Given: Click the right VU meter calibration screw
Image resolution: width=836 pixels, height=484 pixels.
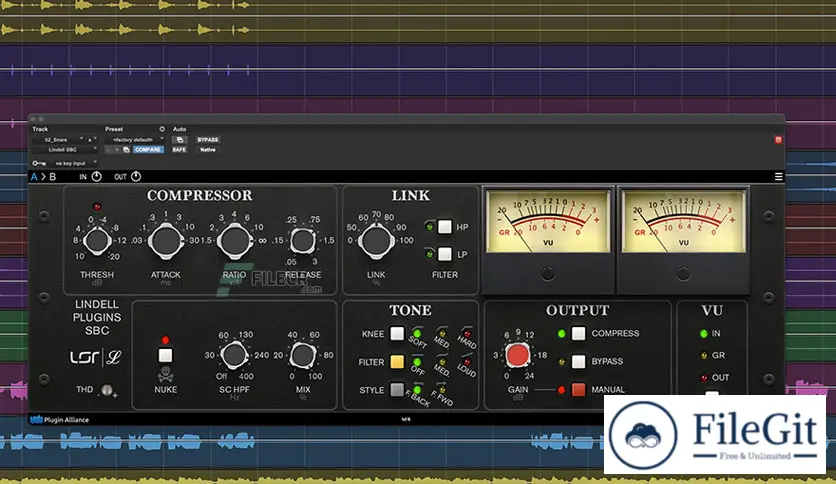Looking at the screenshot, I should tap(683, 273).
